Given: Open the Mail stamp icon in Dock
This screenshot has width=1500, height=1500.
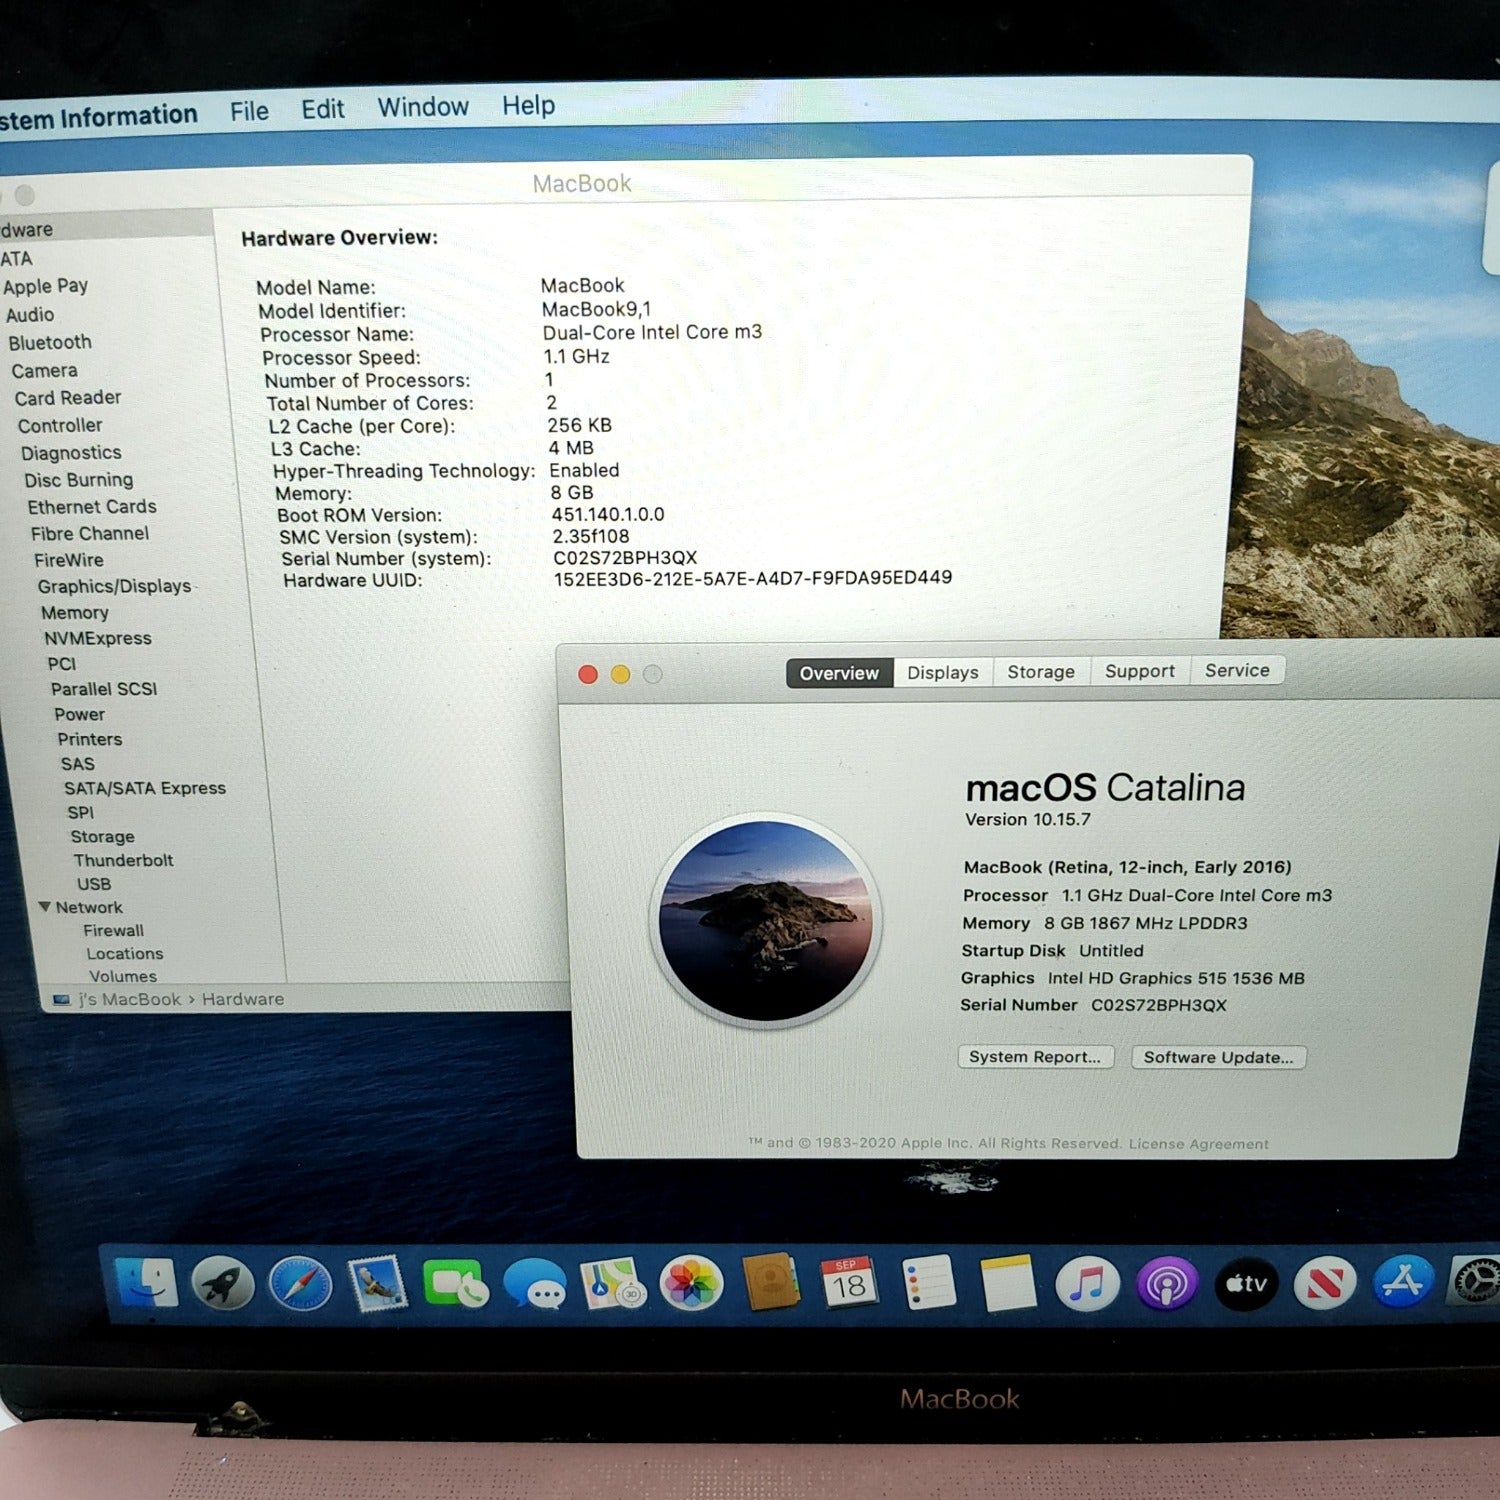Looking at the screenshot, I should (377, 1283).
